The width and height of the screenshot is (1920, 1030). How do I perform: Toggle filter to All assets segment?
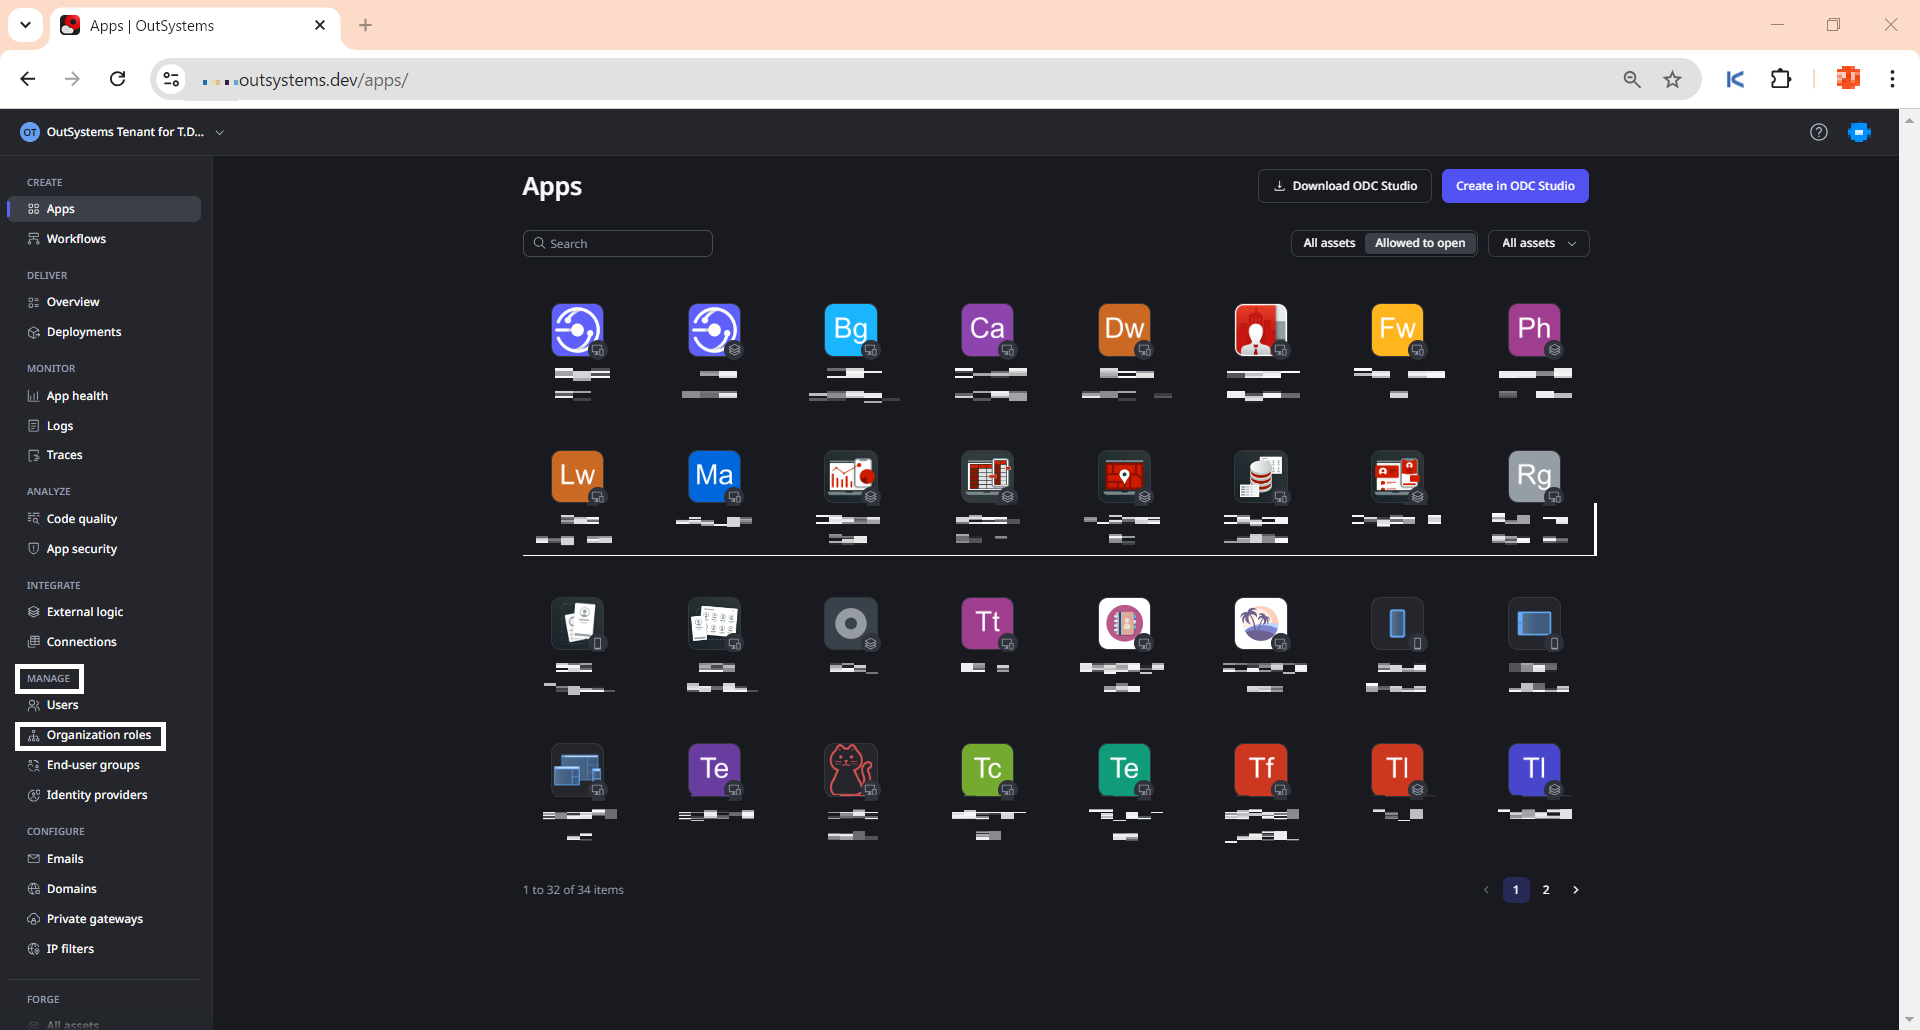(1329, 243)
